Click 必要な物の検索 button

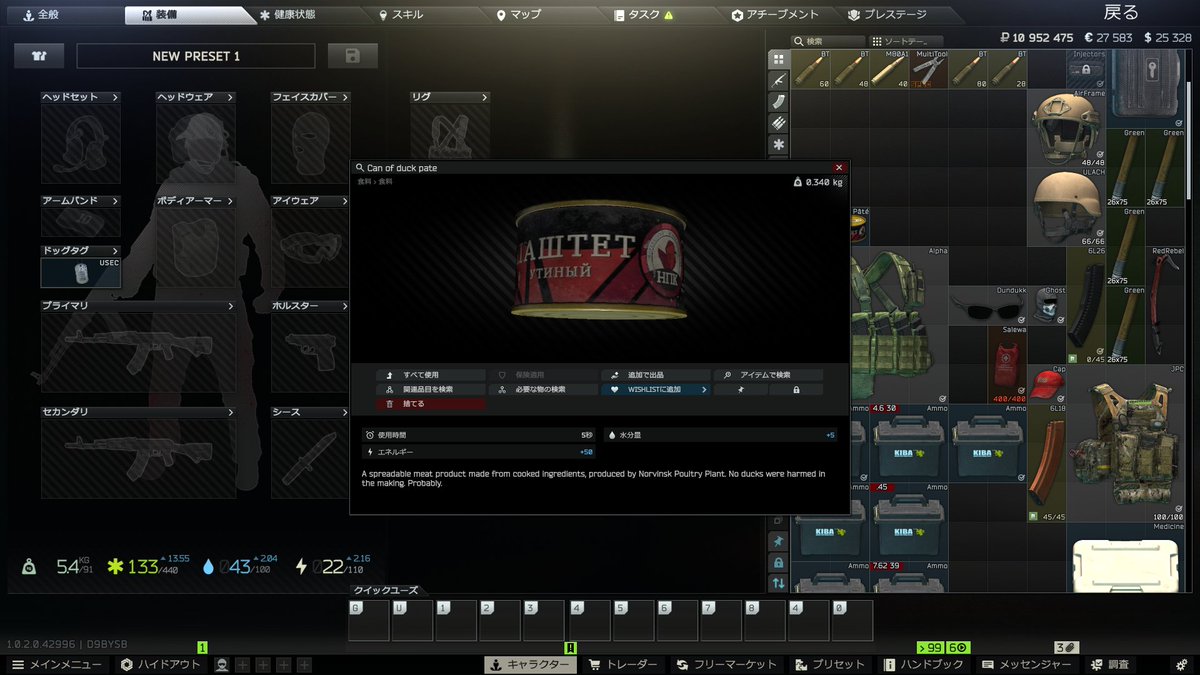543,389
